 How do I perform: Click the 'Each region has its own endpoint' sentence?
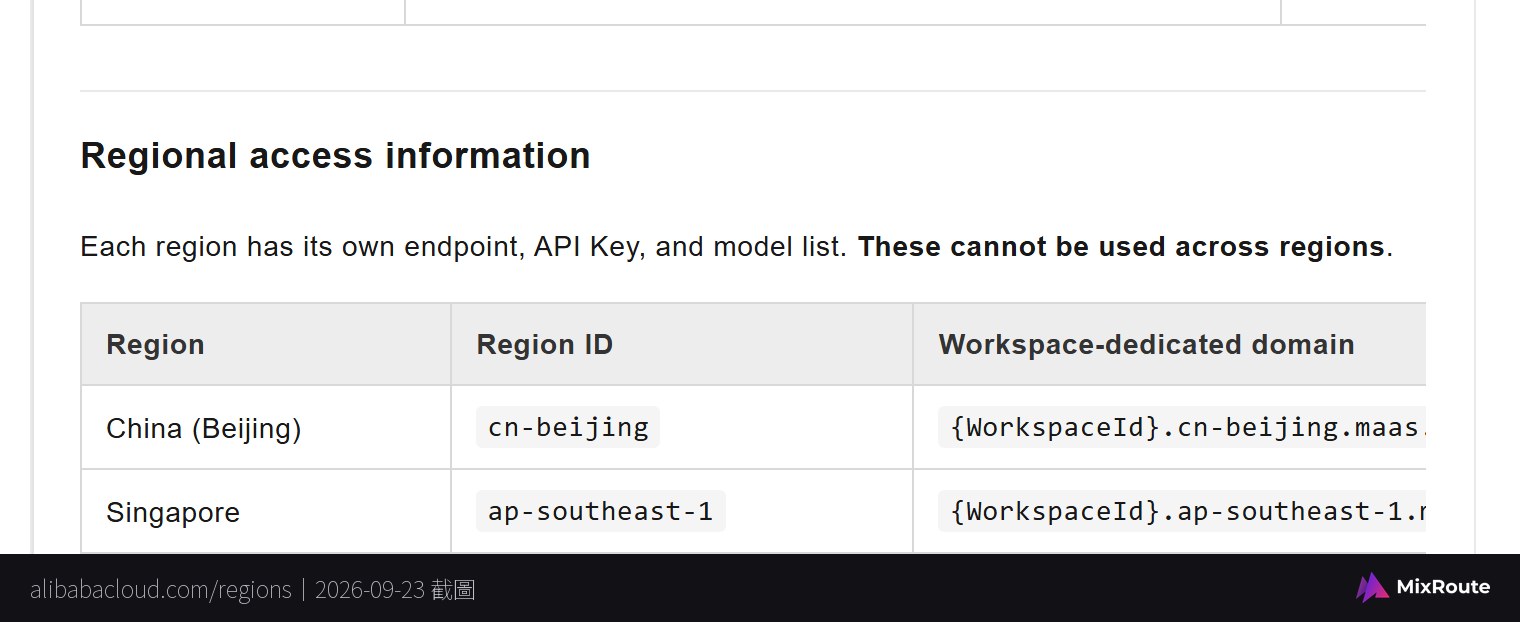point(464,247)
